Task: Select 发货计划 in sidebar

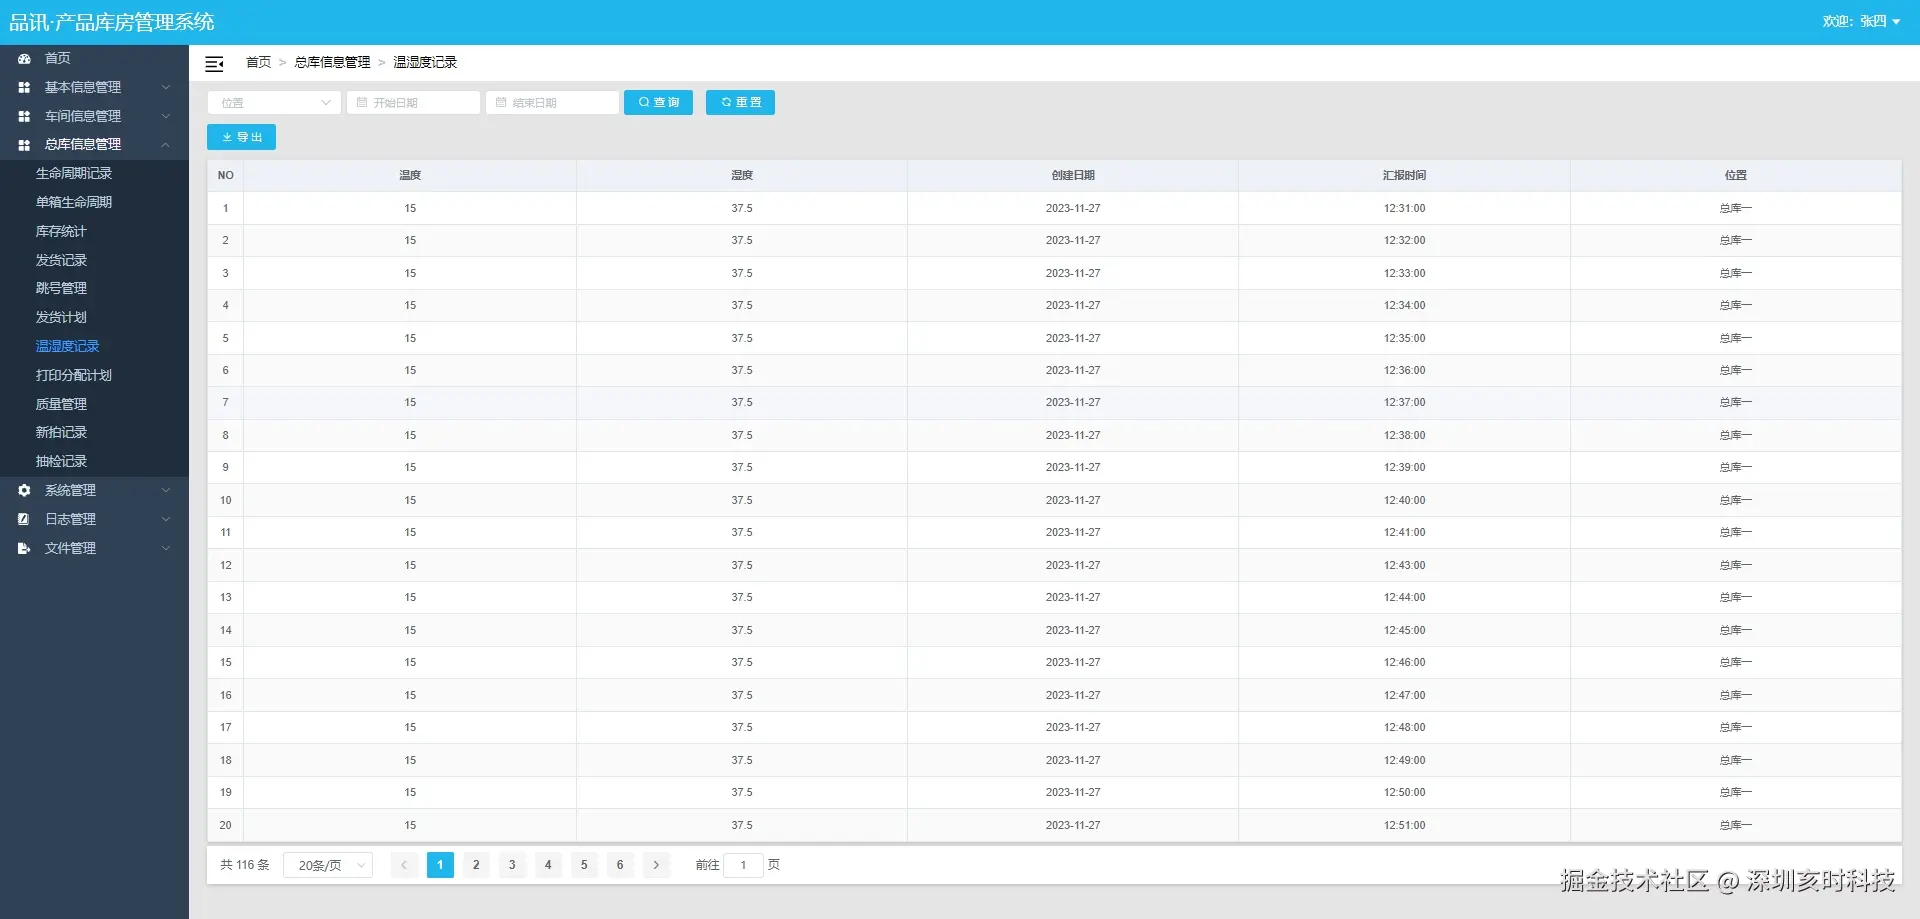Action: [61, 318]
